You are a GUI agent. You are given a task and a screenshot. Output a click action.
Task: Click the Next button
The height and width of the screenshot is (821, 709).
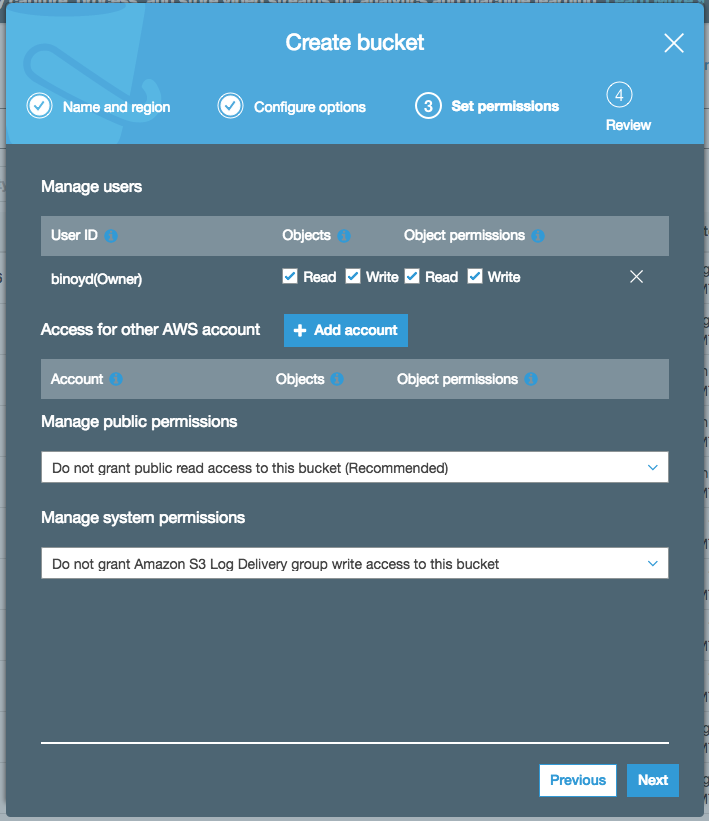[x=652, y=780]
